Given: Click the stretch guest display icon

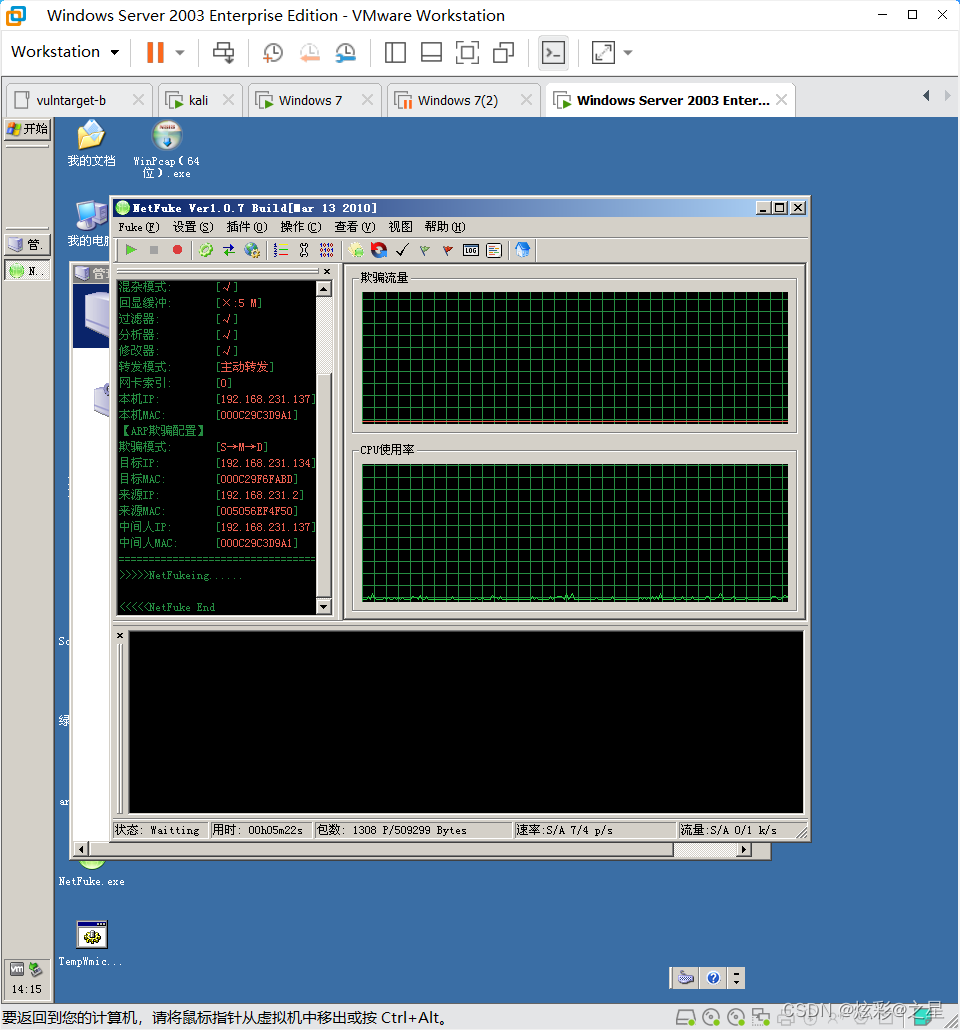Looking at the screenshot, I should [603, 53].
